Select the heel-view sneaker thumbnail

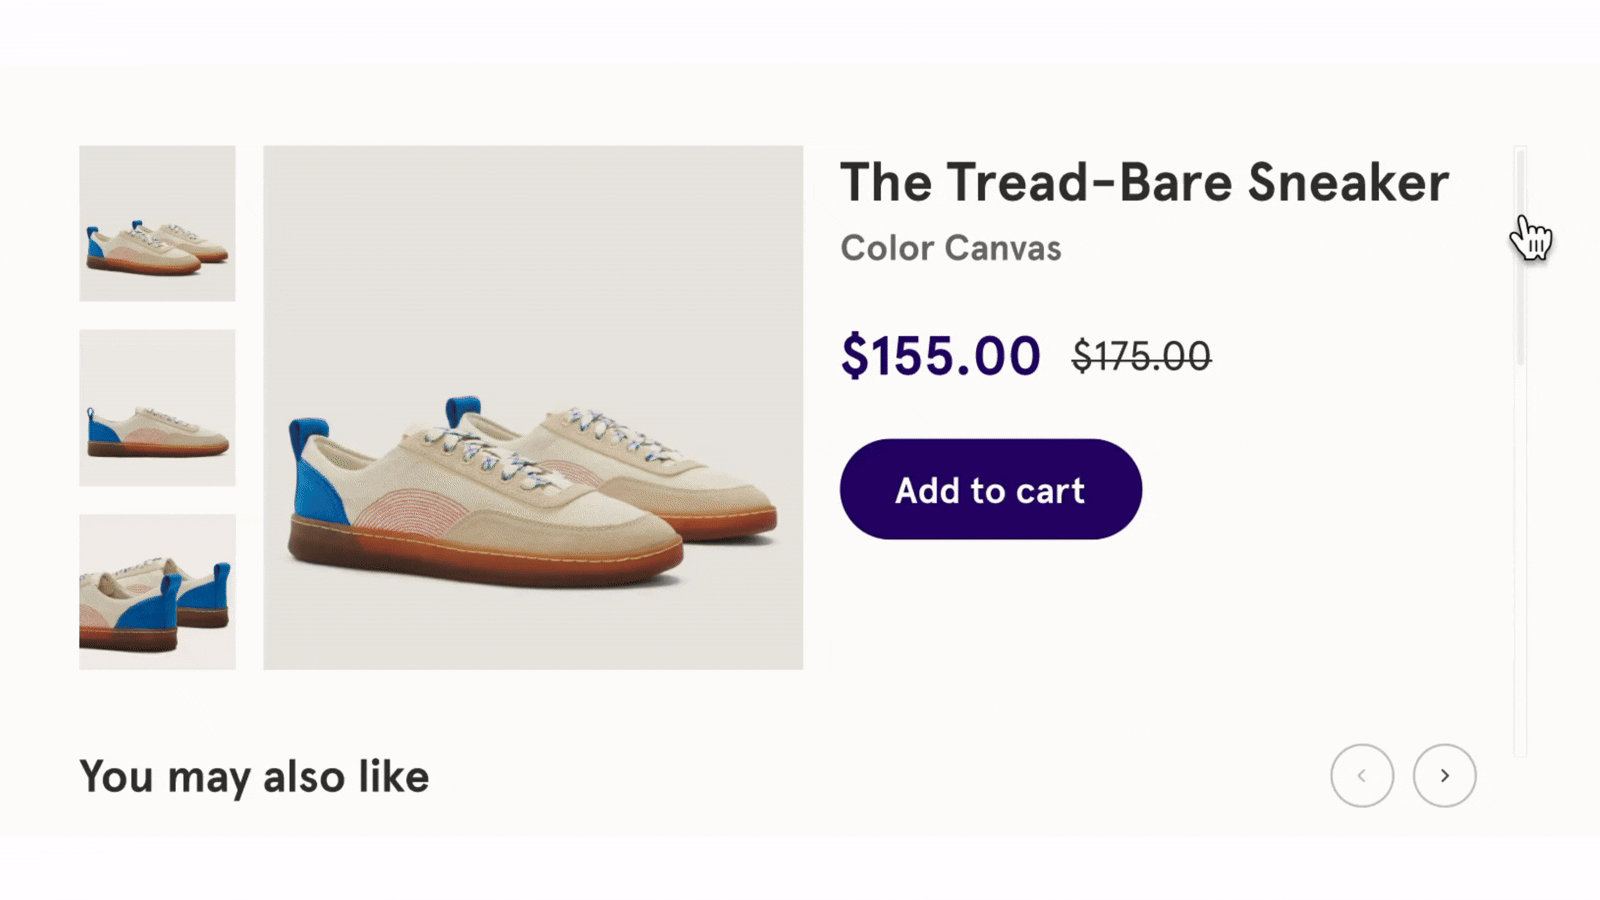157,591
